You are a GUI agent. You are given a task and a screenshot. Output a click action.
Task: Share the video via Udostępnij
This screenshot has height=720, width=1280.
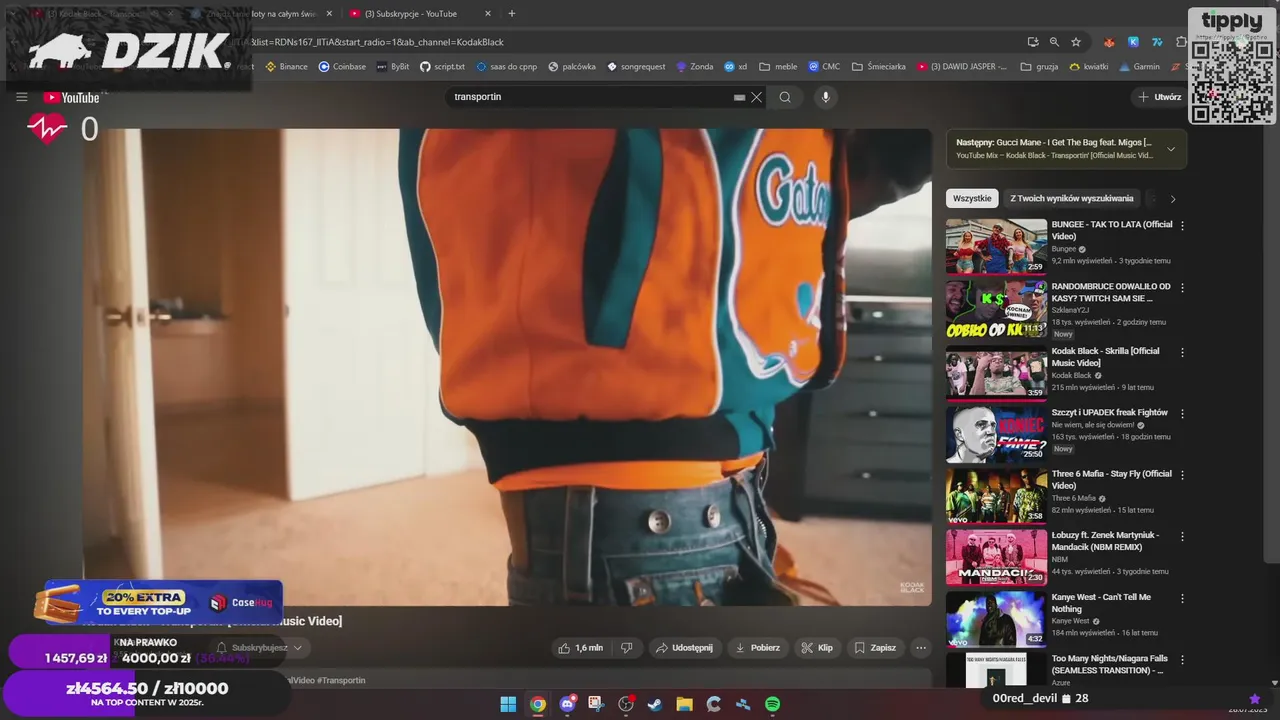coord(684,648)
